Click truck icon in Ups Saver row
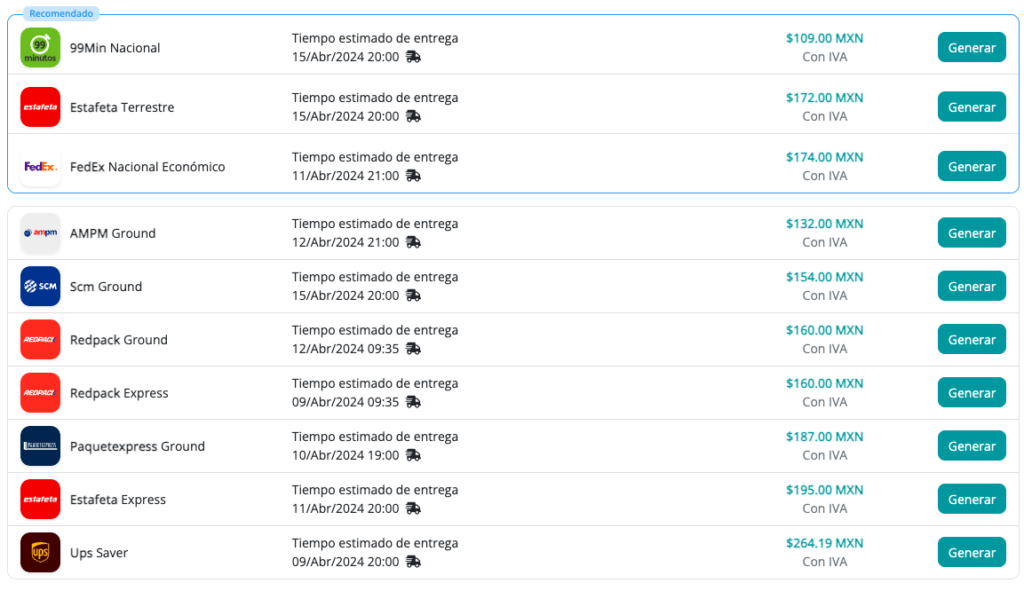This screenshot has width=1024, height=591. 413,562
